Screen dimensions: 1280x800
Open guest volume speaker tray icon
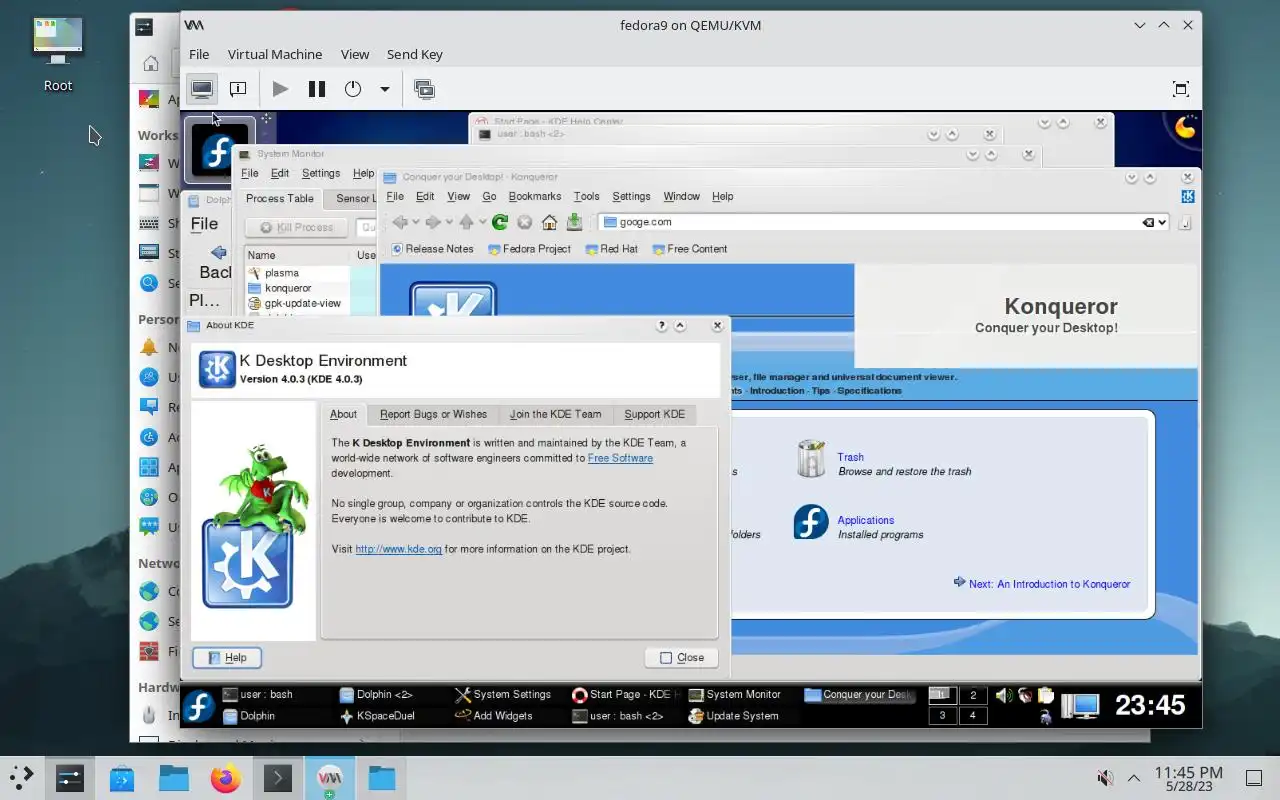point(1004,695)
